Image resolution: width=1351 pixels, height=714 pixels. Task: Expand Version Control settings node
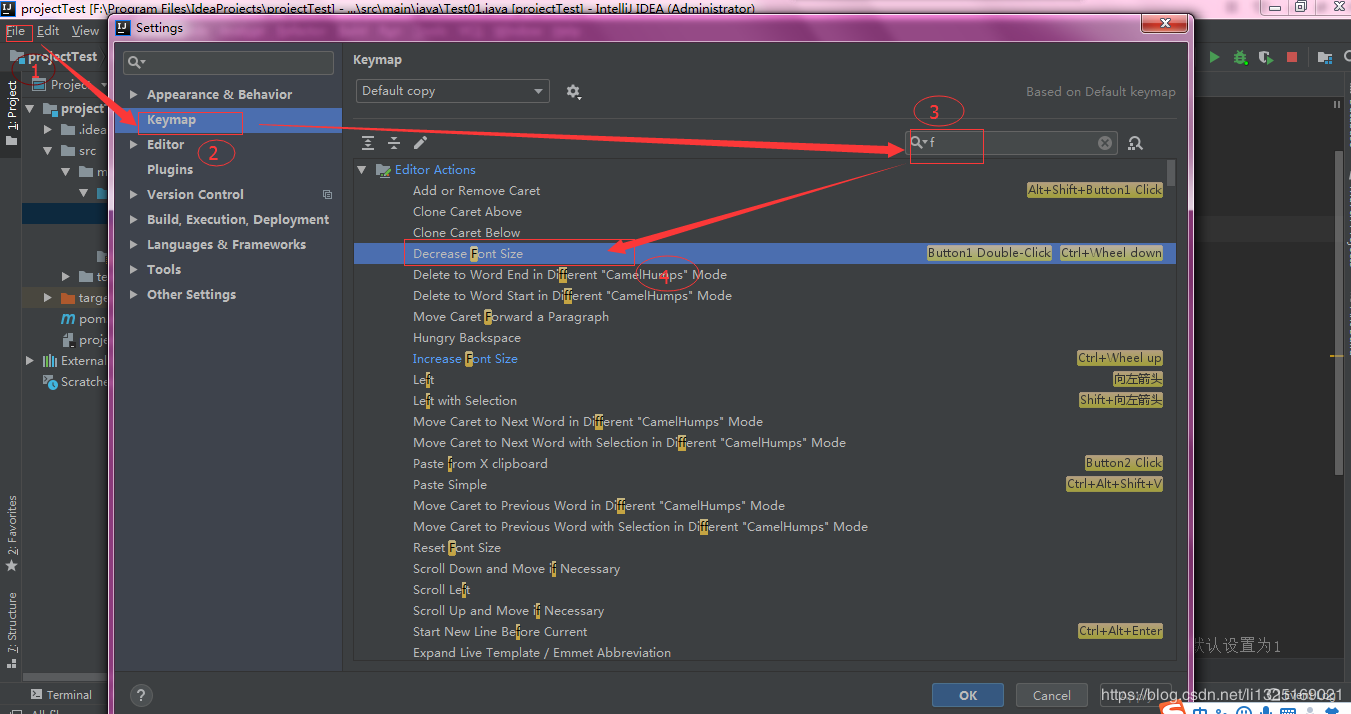(134, 195)
